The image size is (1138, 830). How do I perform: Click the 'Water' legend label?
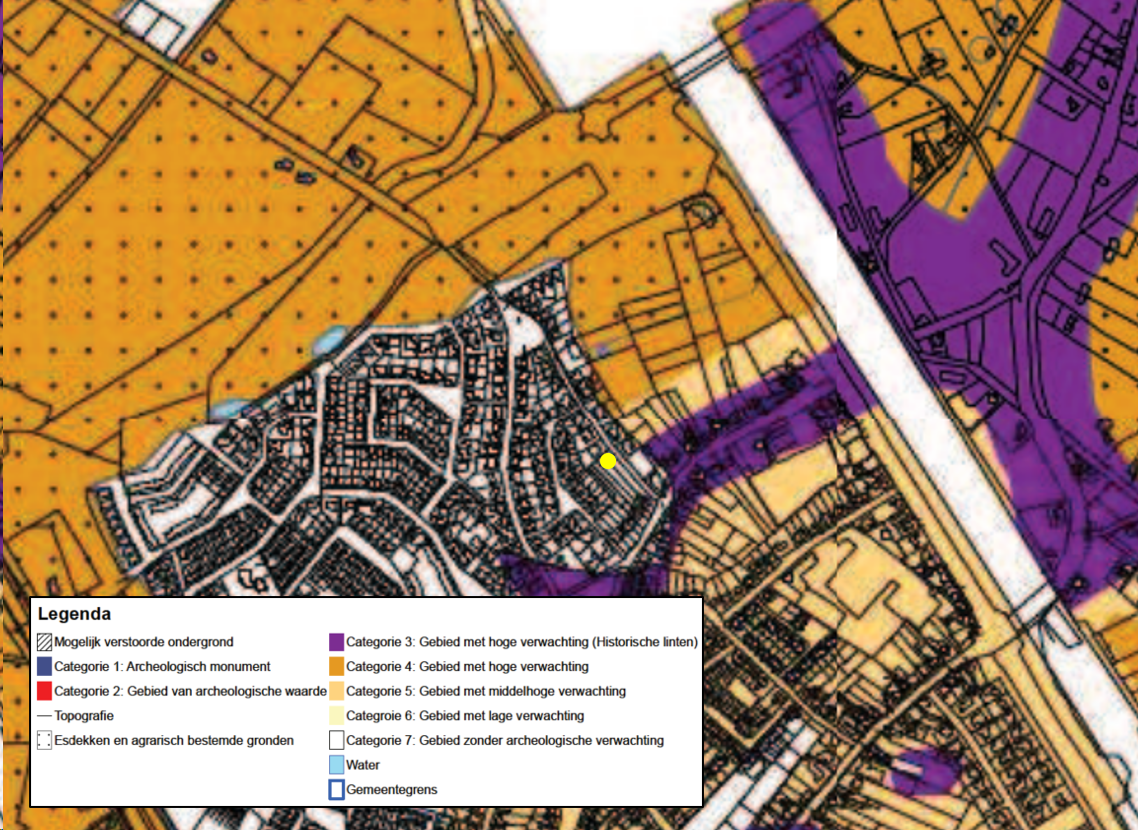363,765
